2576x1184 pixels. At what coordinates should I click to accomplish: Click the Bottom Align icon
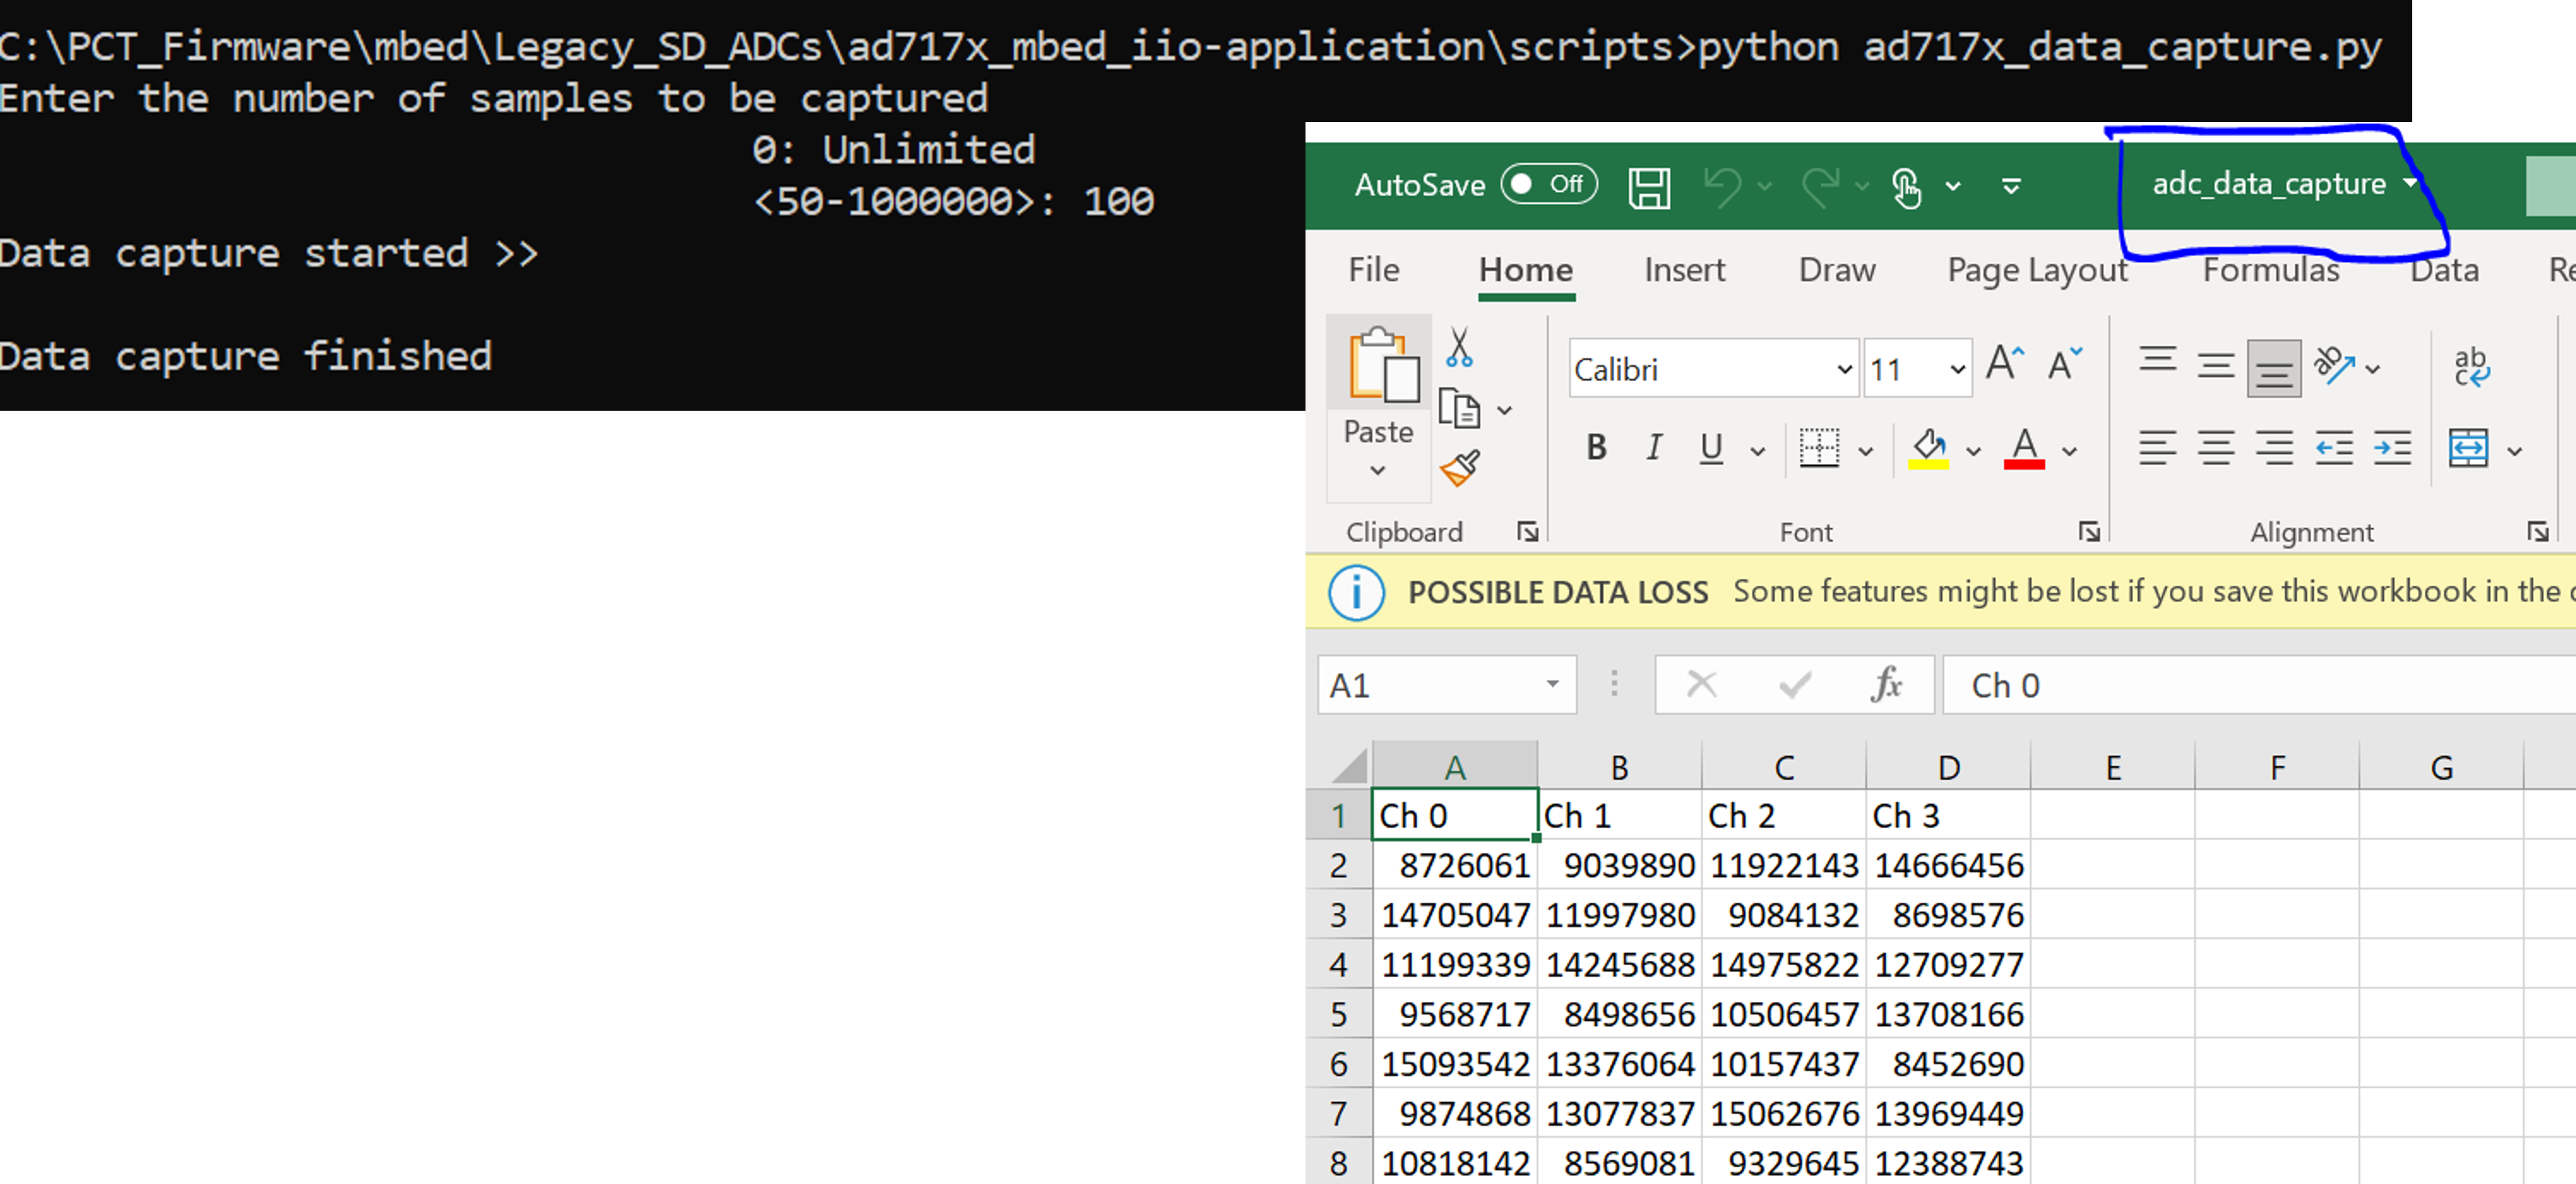pos(2273,369)
